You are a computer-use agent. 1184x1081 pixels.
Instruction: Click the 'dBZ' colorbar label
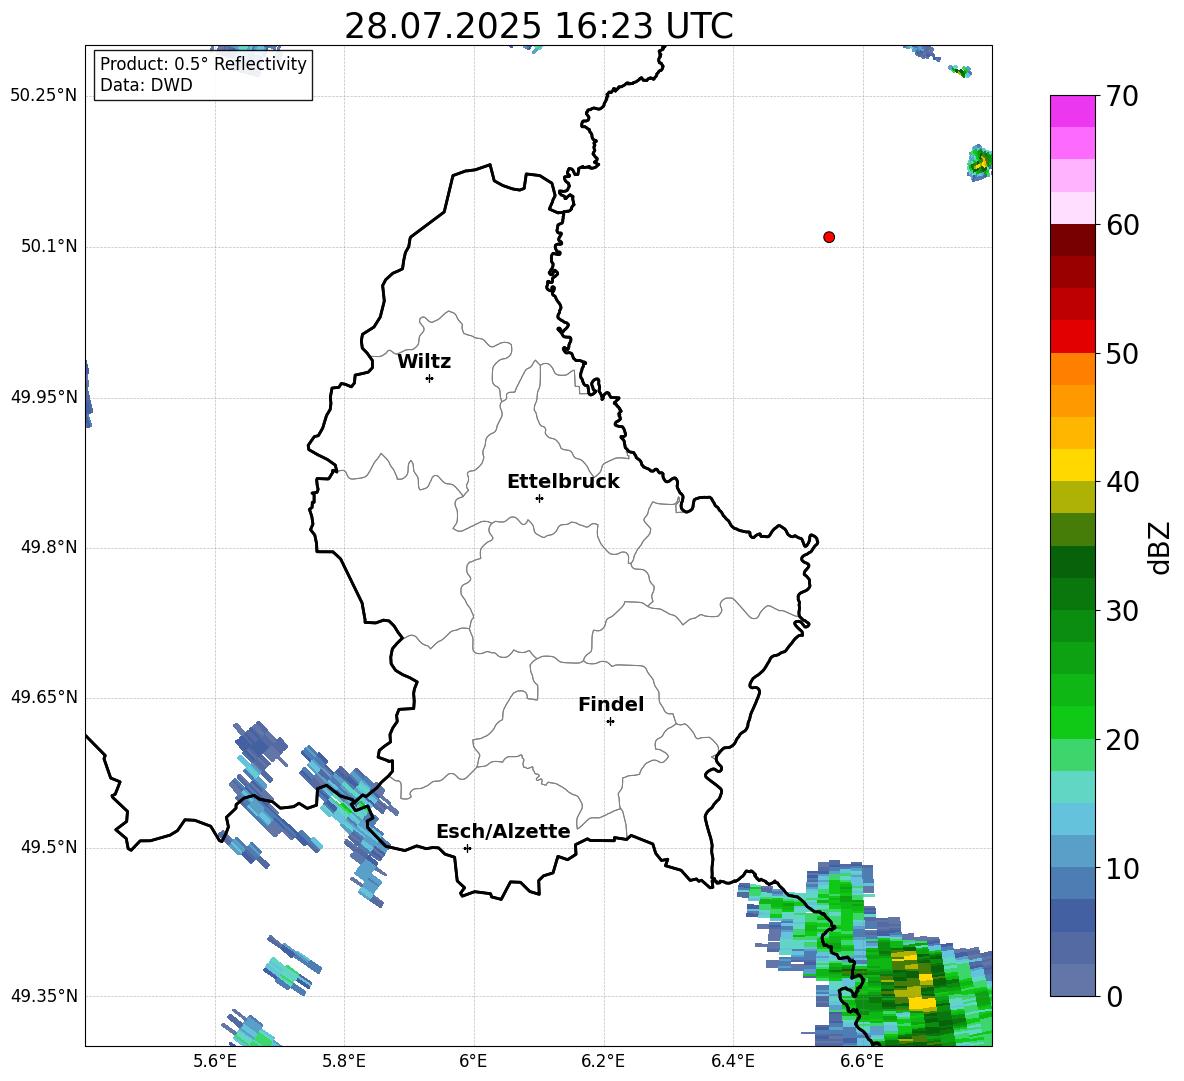point(1160,547)
